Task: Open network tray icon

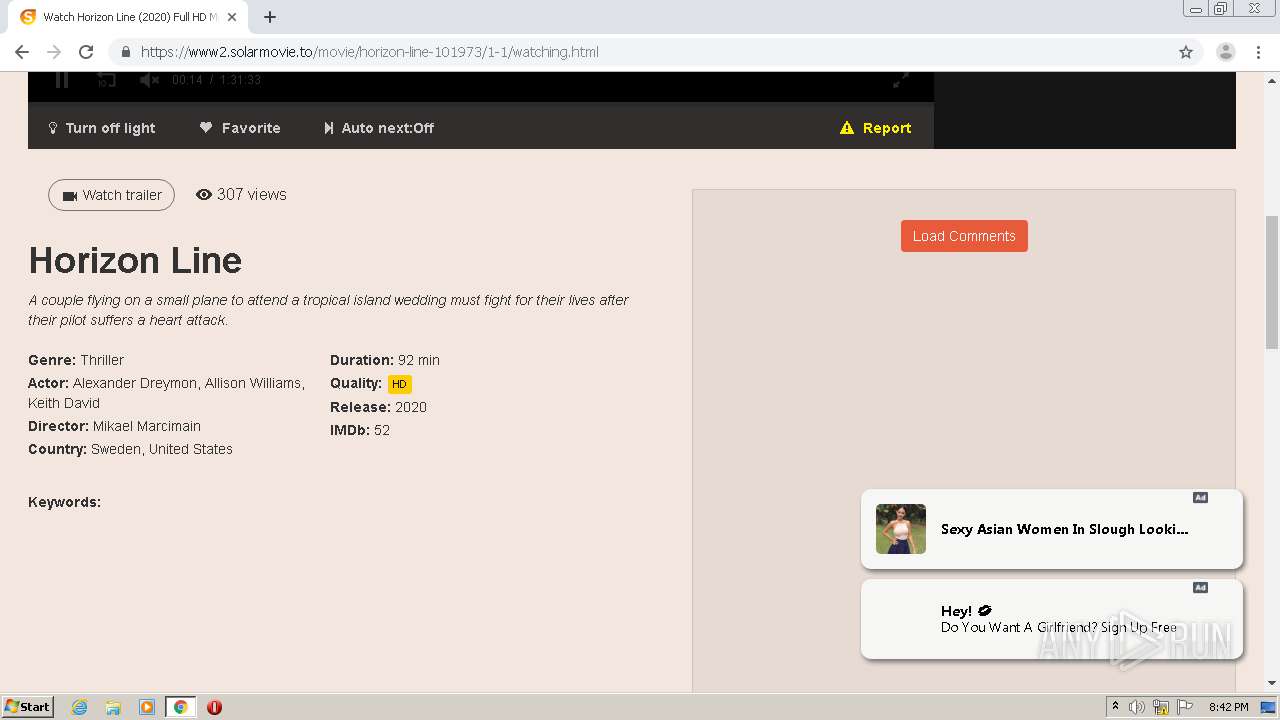Action: [x=1161, y=707]
